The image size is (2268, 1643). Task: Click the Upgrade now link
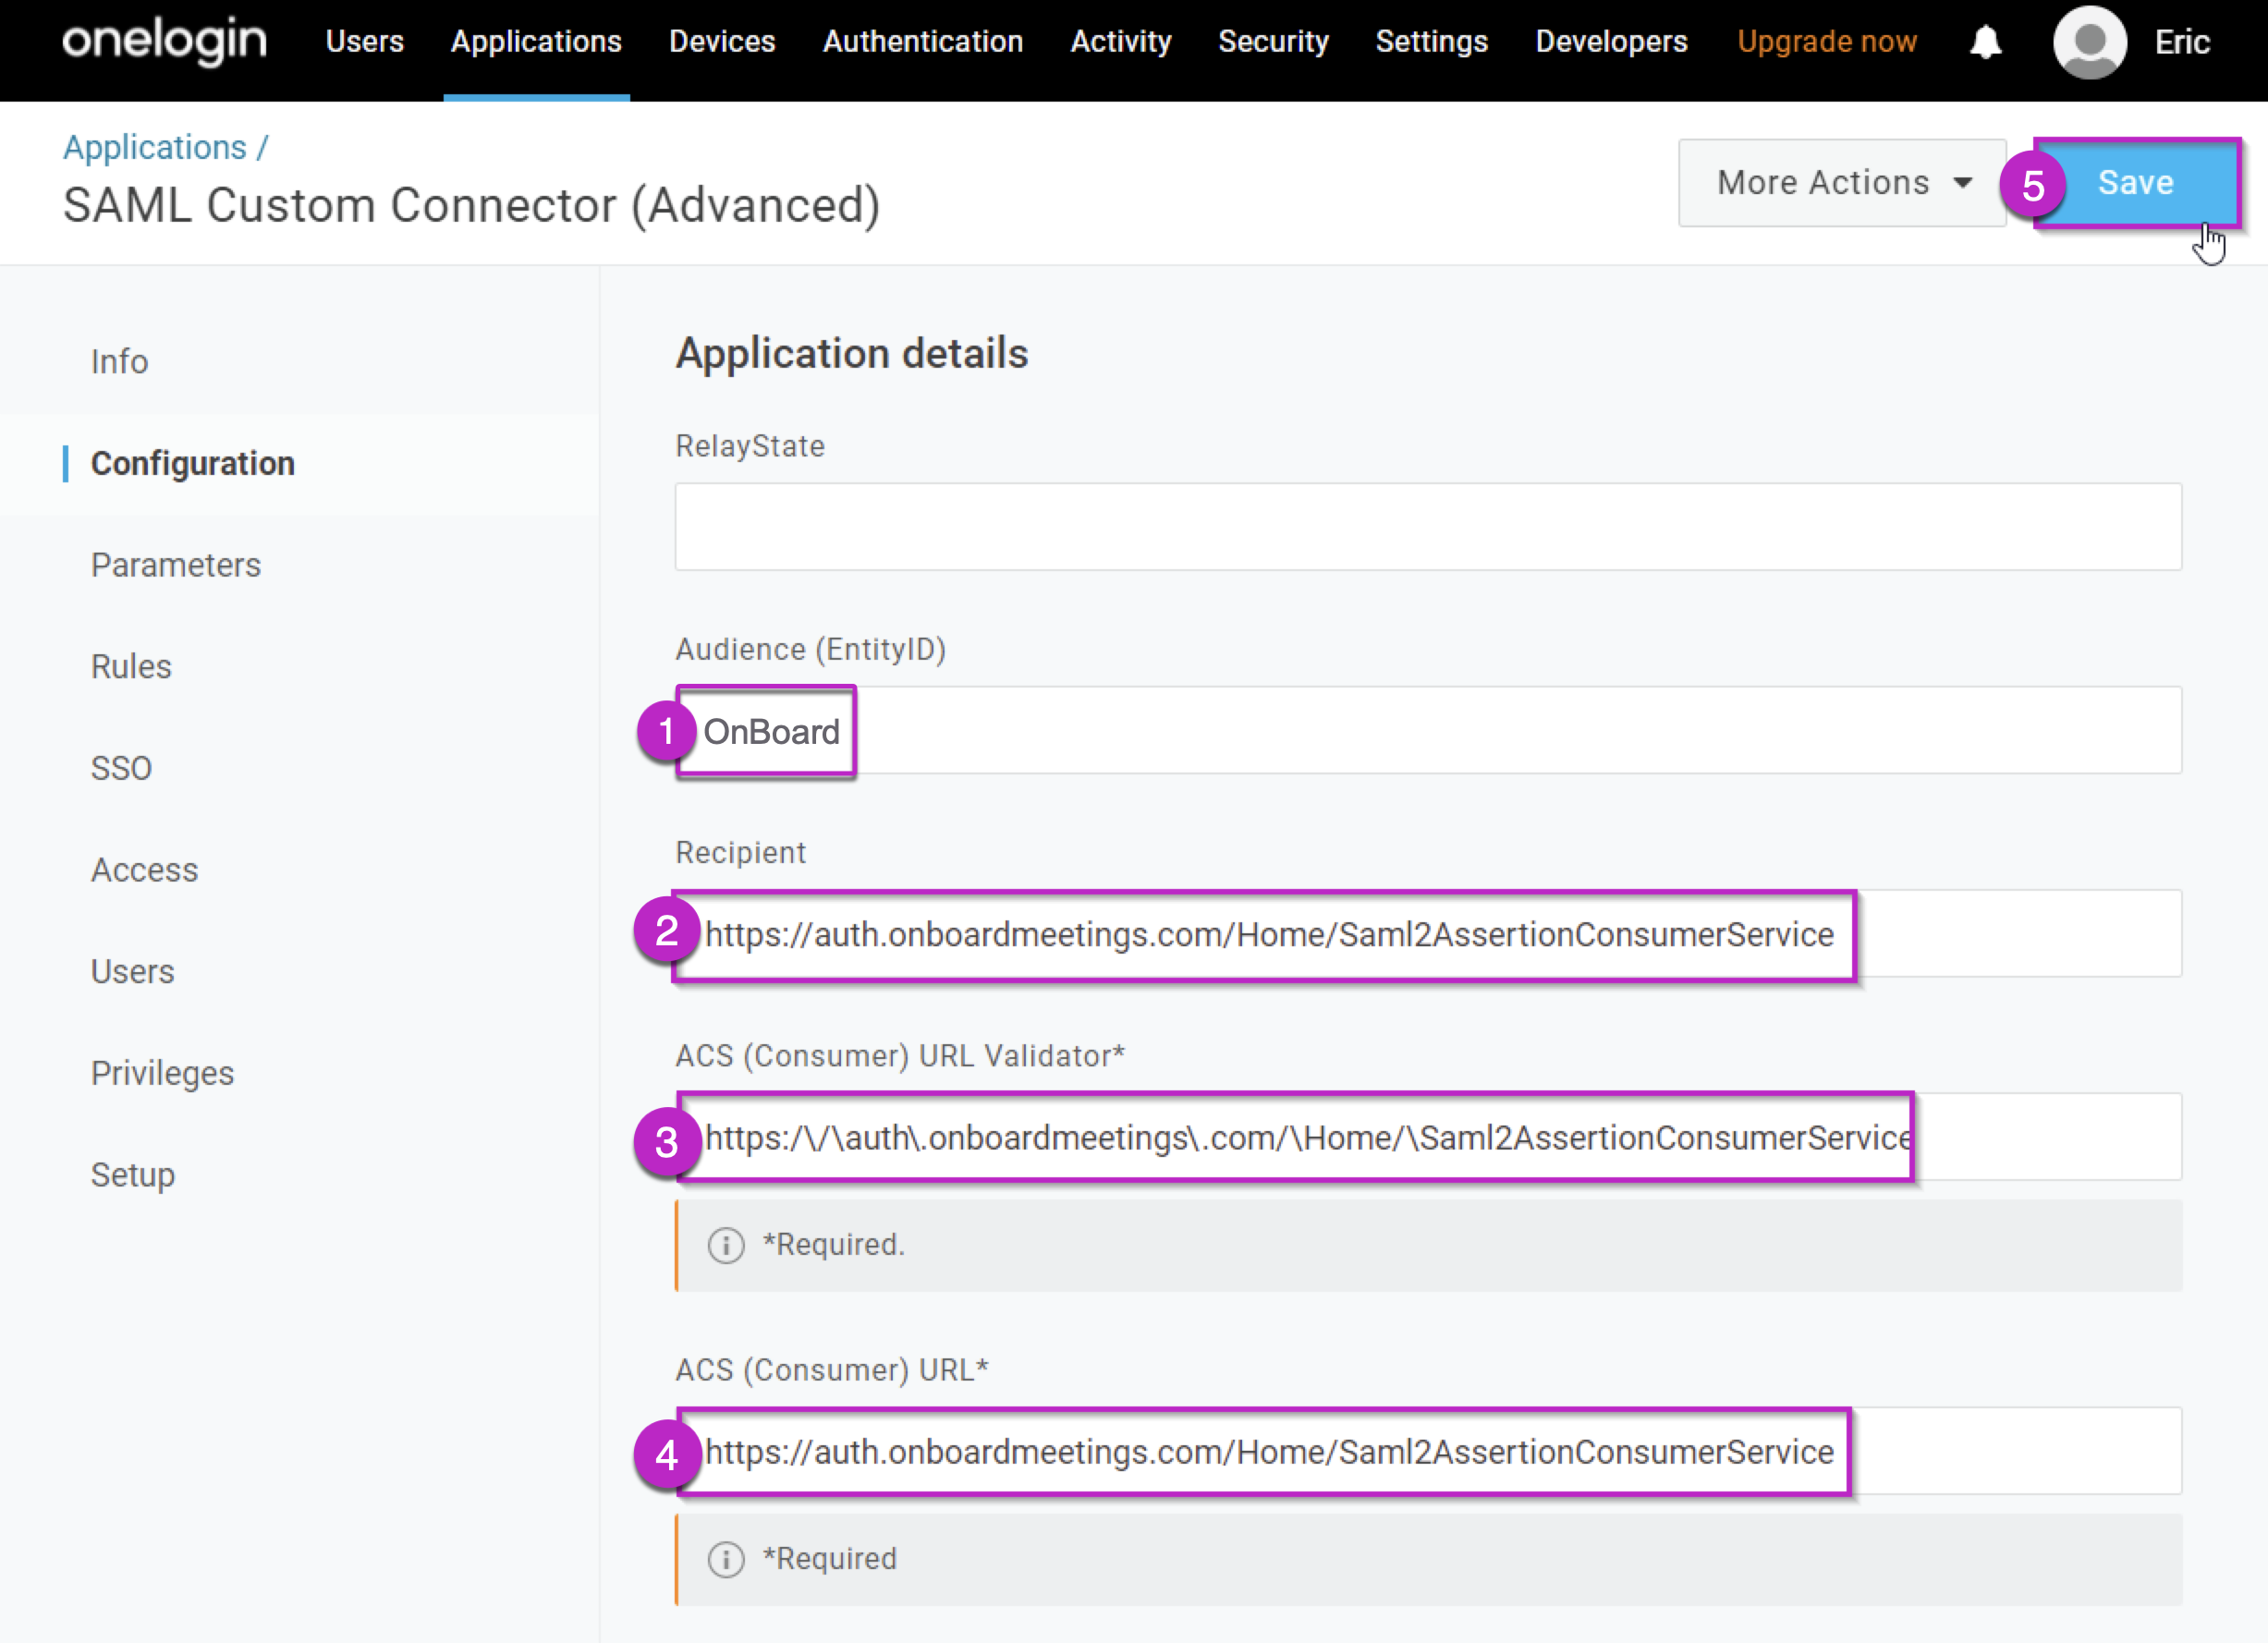click(x=1827, y=42)
